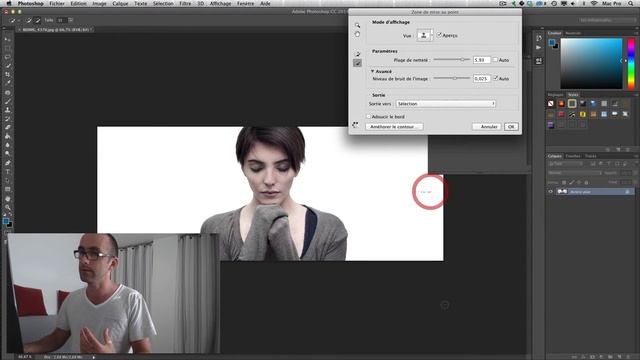Open the Affichage menu

[x=220, y=3]
